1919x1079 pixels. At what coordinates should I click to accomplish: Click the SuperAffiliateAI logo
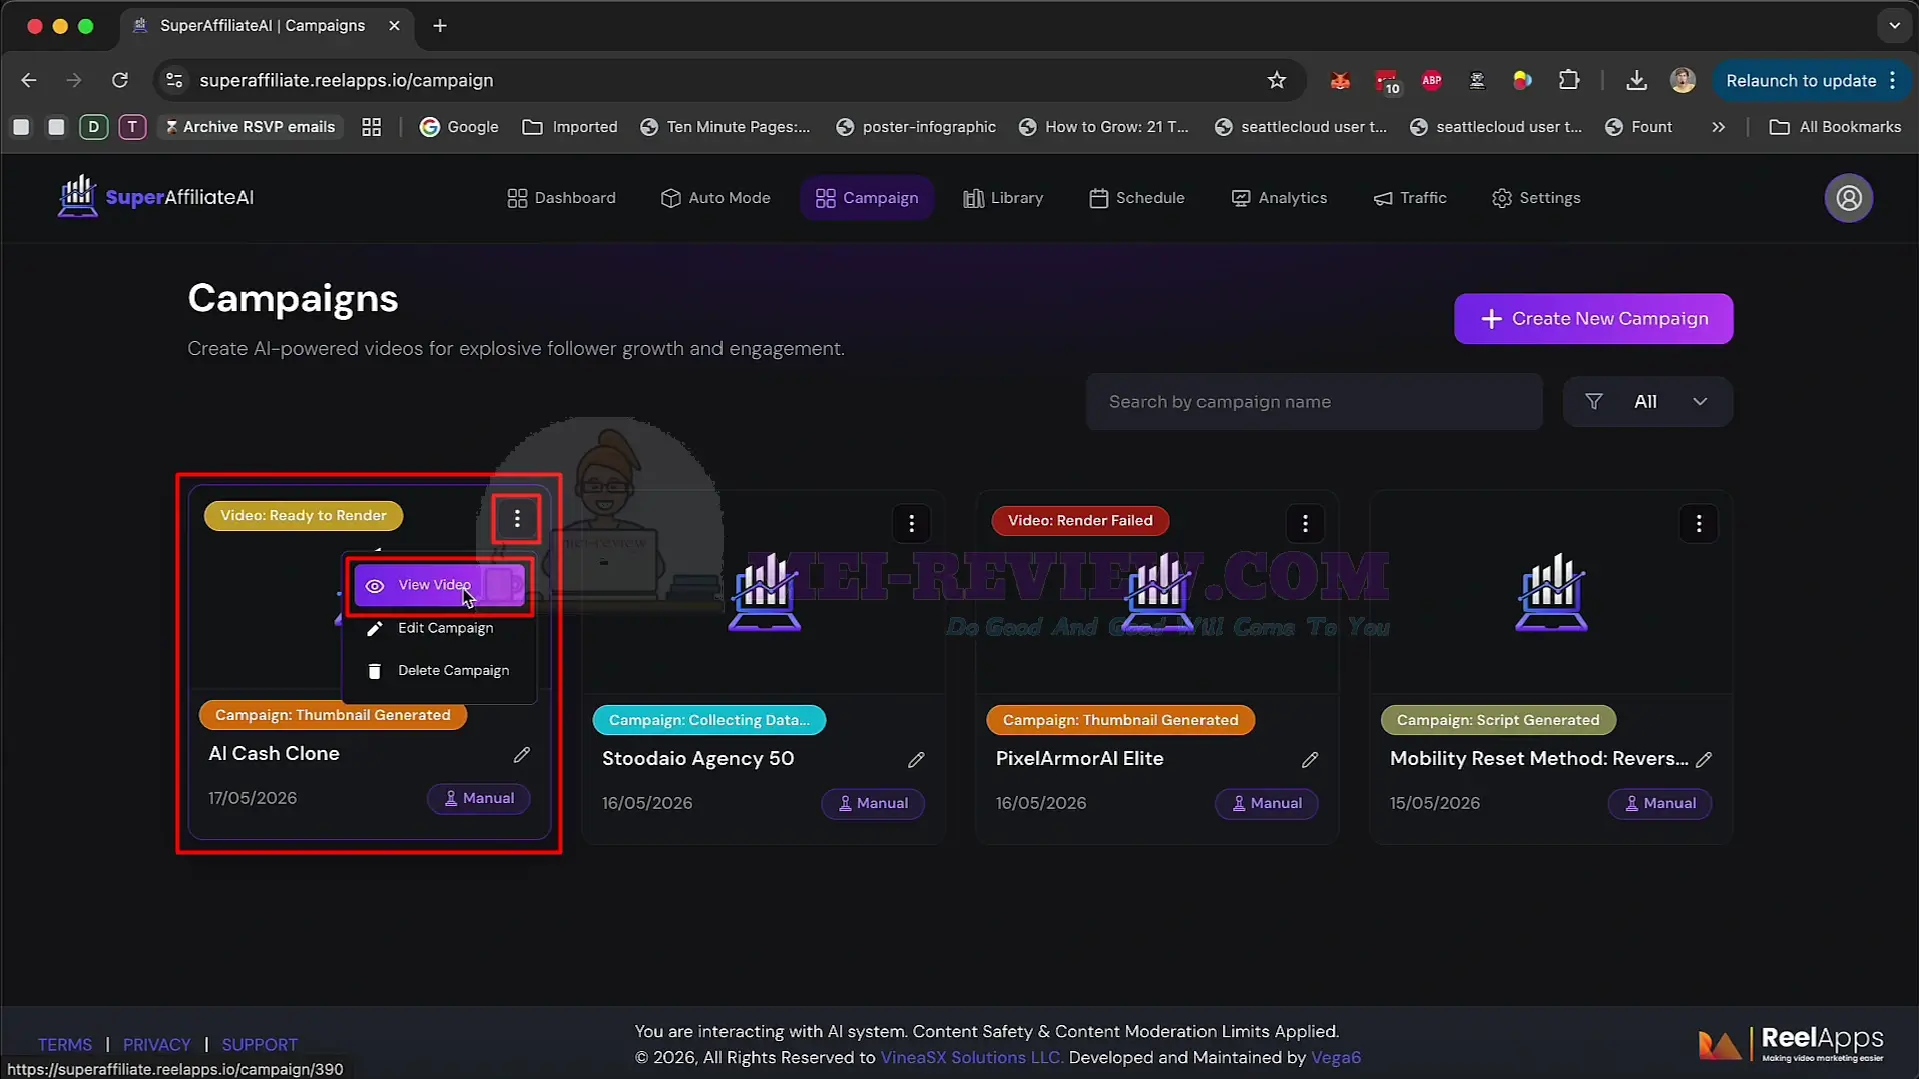[x=156, y=197]
